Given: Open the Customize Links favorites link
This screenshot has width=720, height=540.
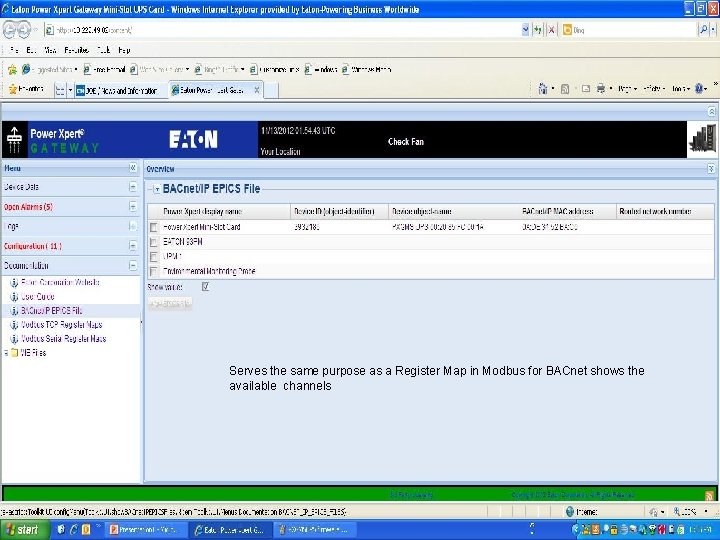Looking at the screenshot, I should [x=275, y=70].
